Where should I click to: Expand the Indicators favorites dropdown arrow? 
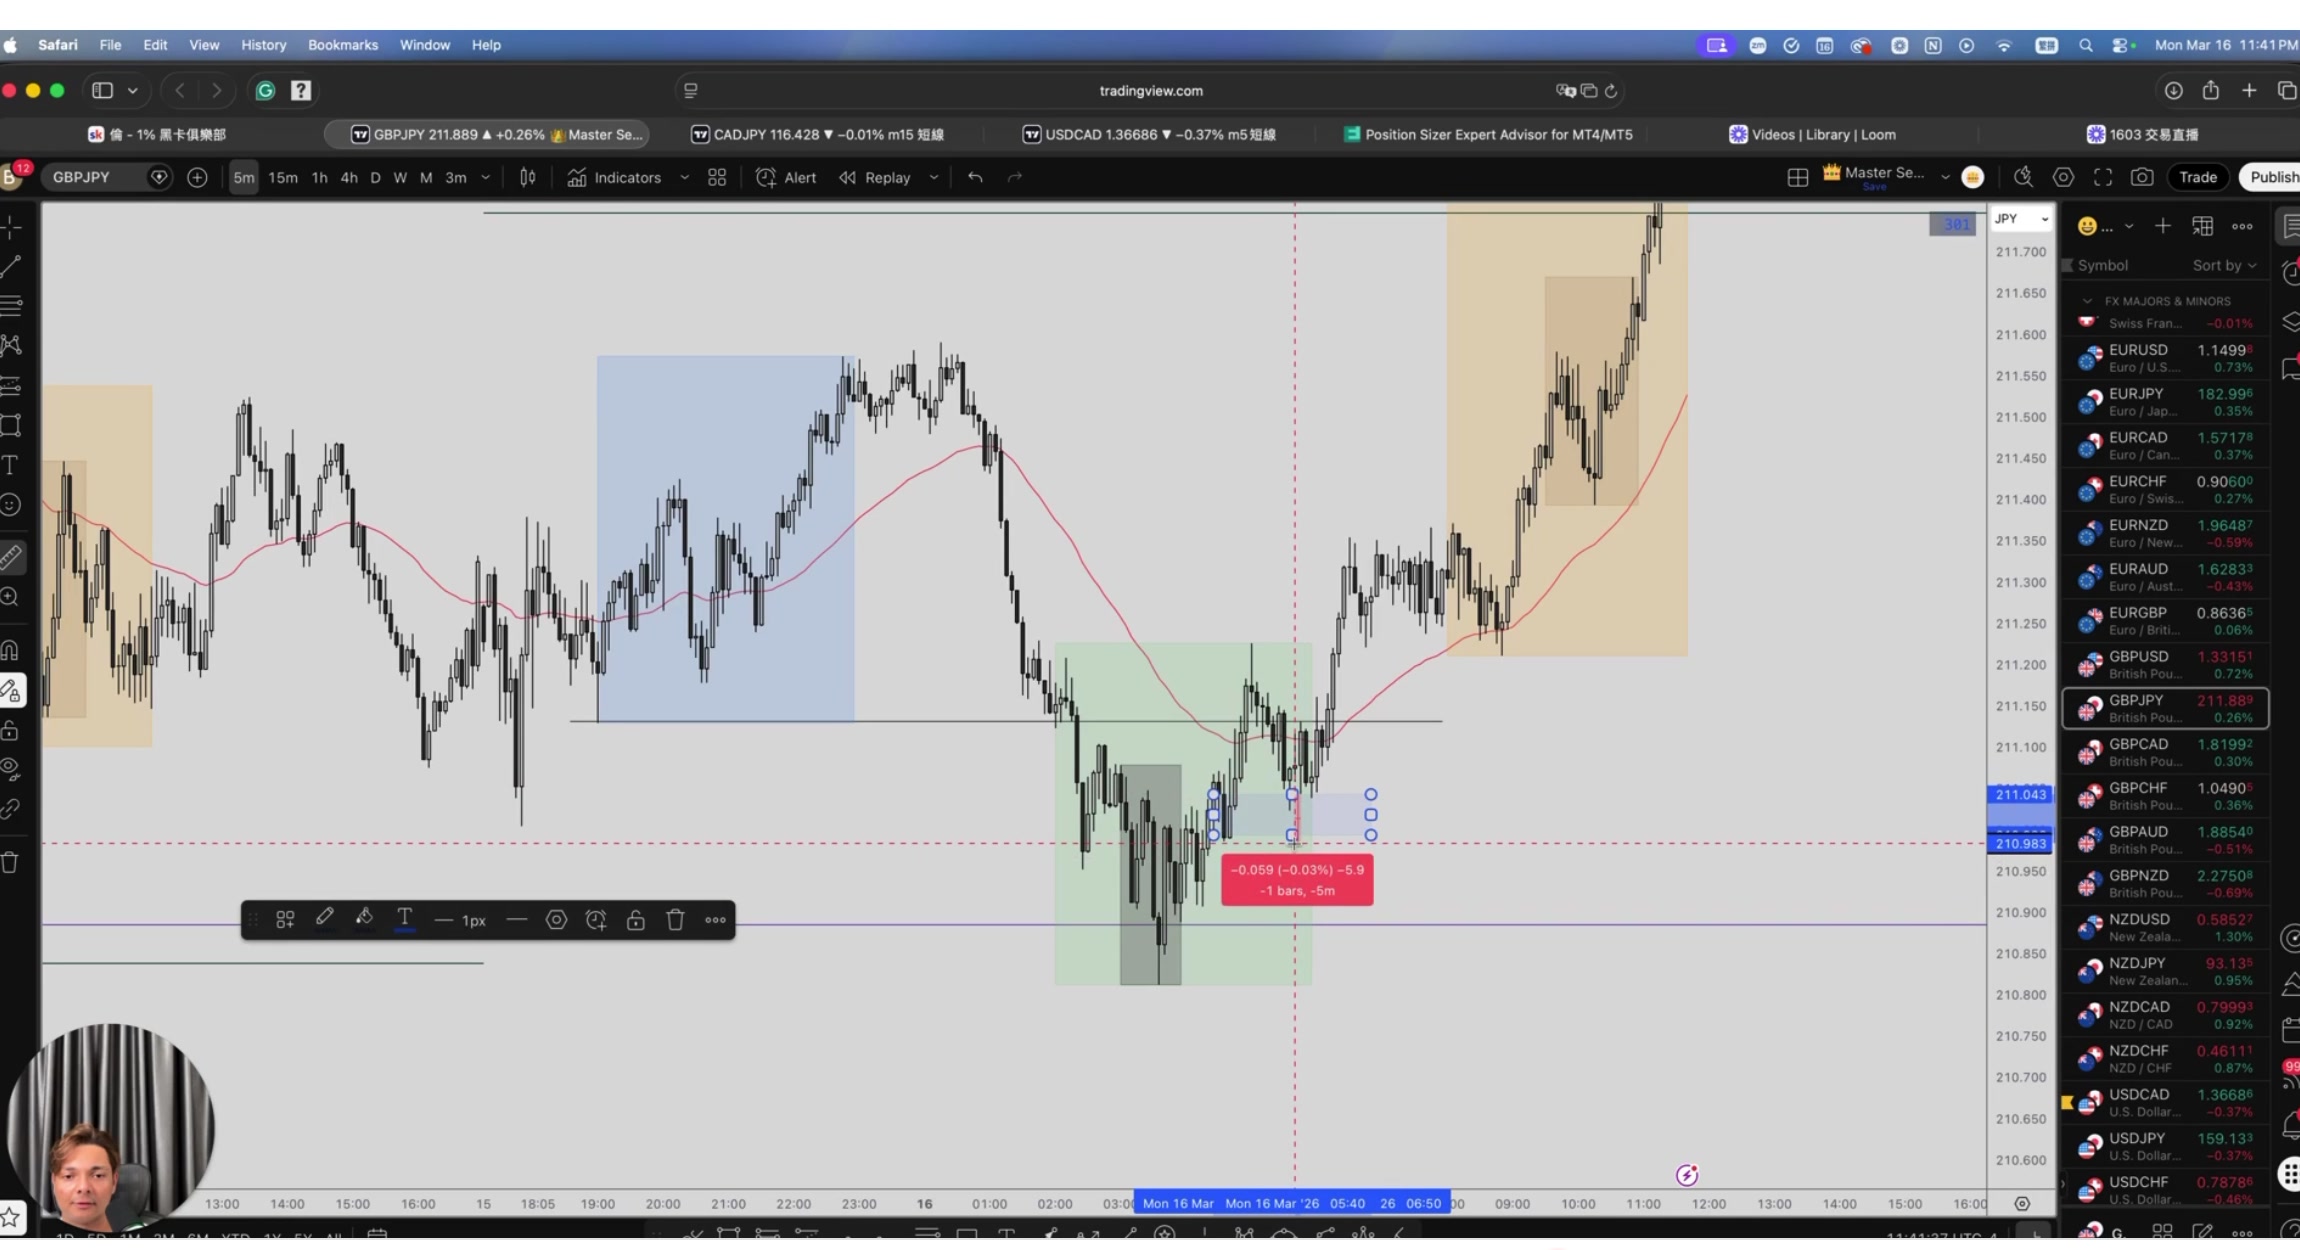pyautogui.click(x=684, y=177)
